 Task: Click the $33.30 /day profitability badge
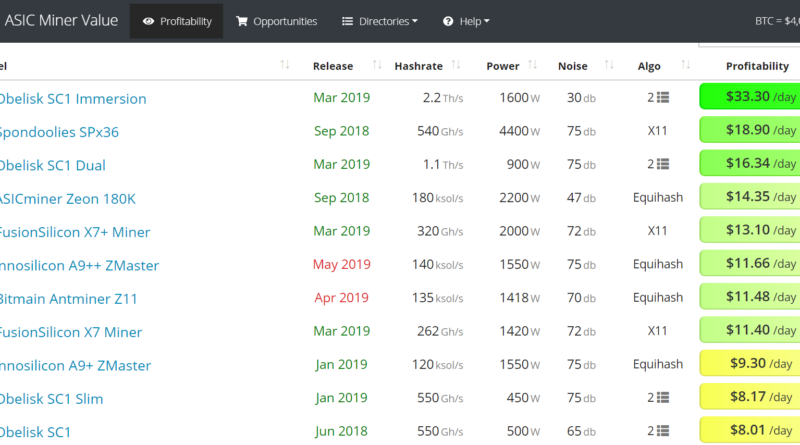[x=750, y=96]
